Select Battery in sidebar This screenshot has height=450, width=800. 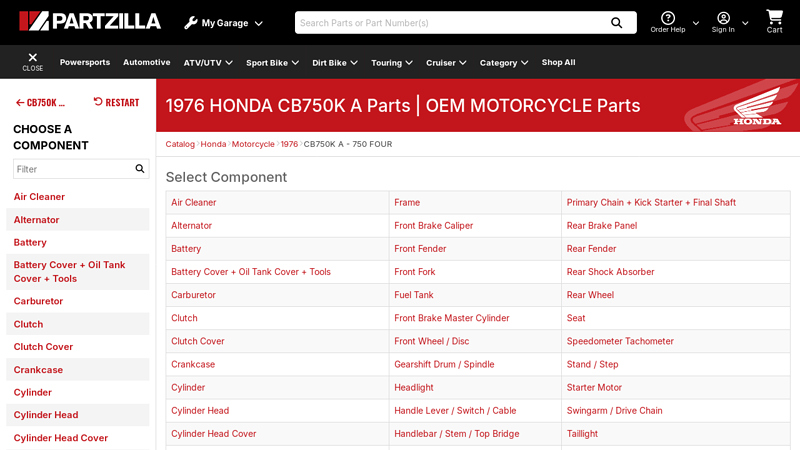pyautogui.click(x=30, y=242)
